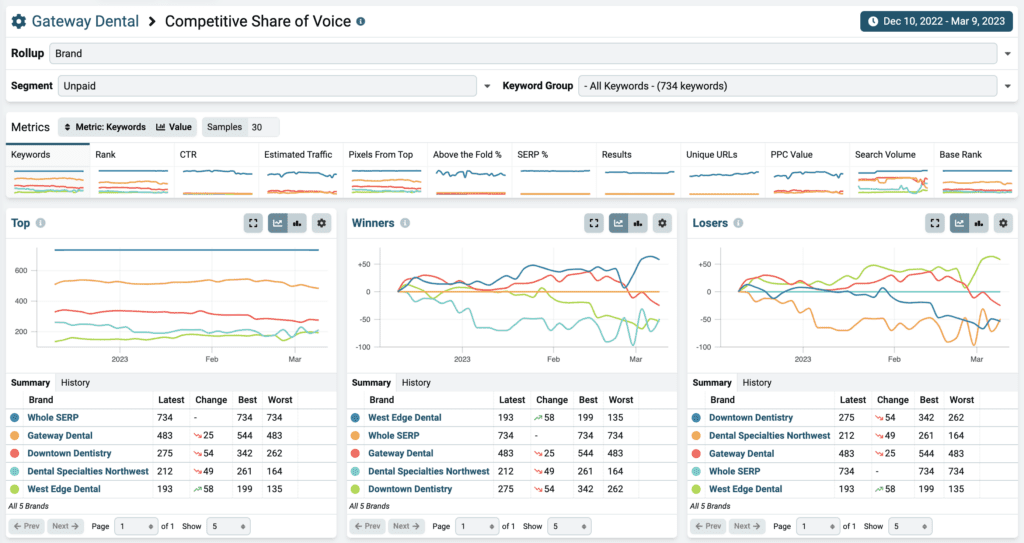Click the Segment Unpaid field
The height and width of the screenshot is (543, 1024).
click(267, 86)
